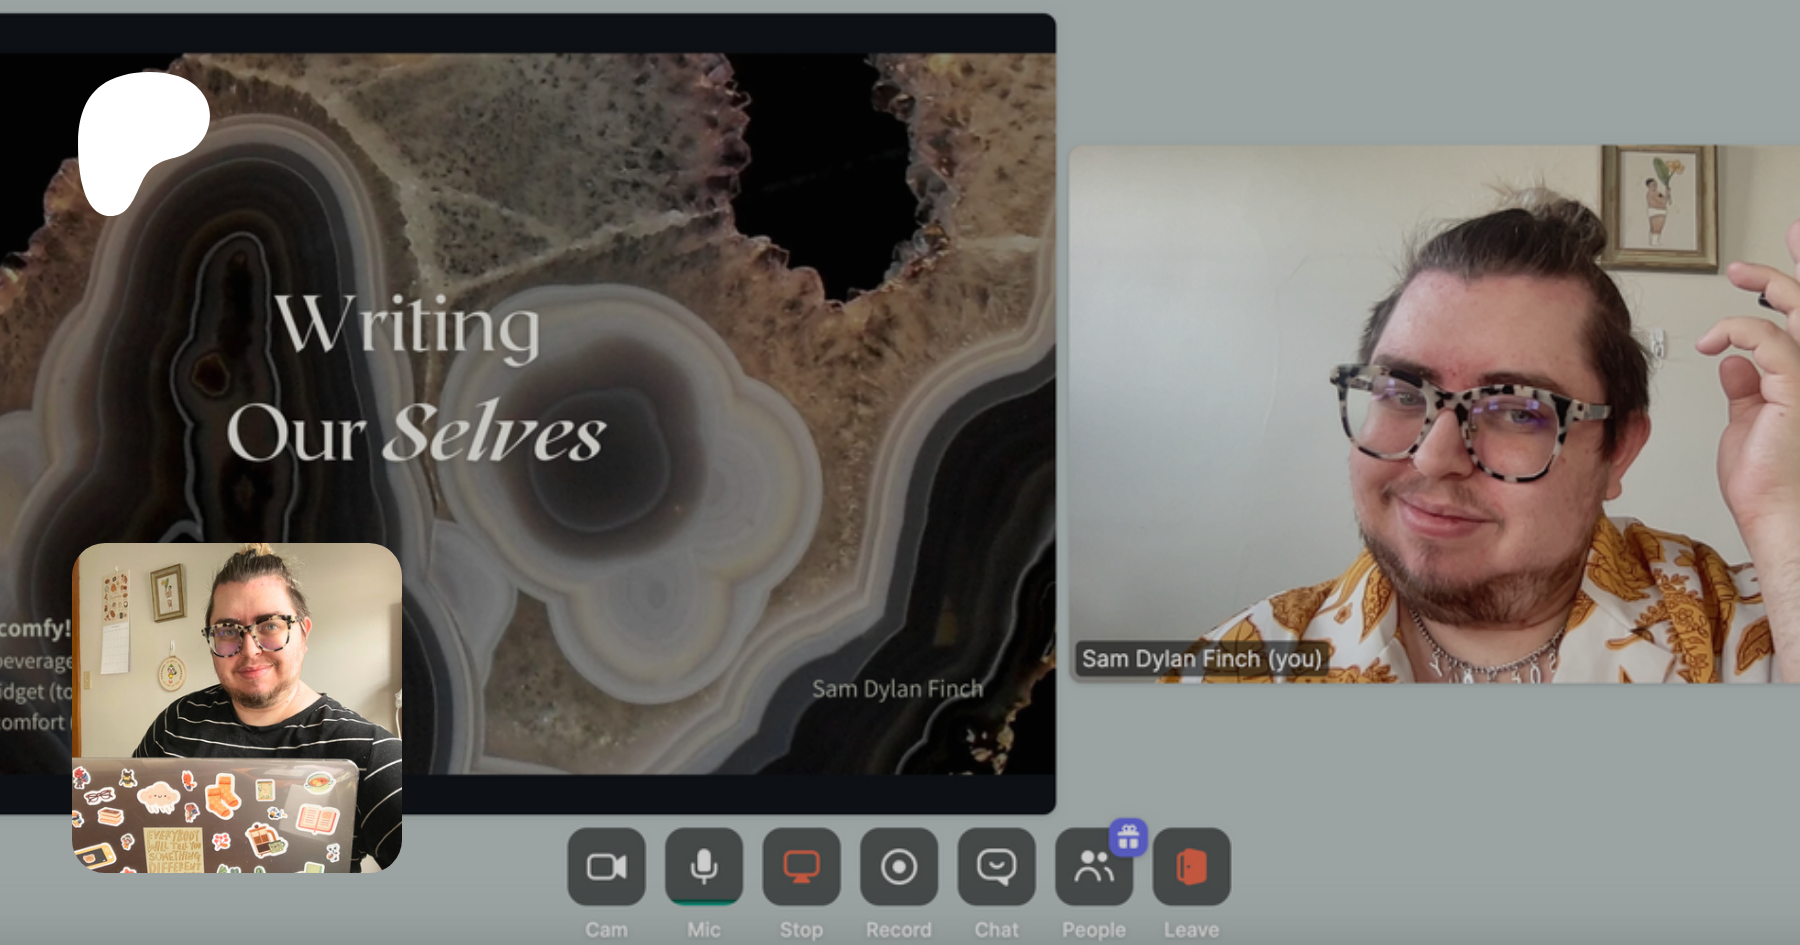Select the striped-shirt self-view thumbnail
1800x945 pixels.
237,707
